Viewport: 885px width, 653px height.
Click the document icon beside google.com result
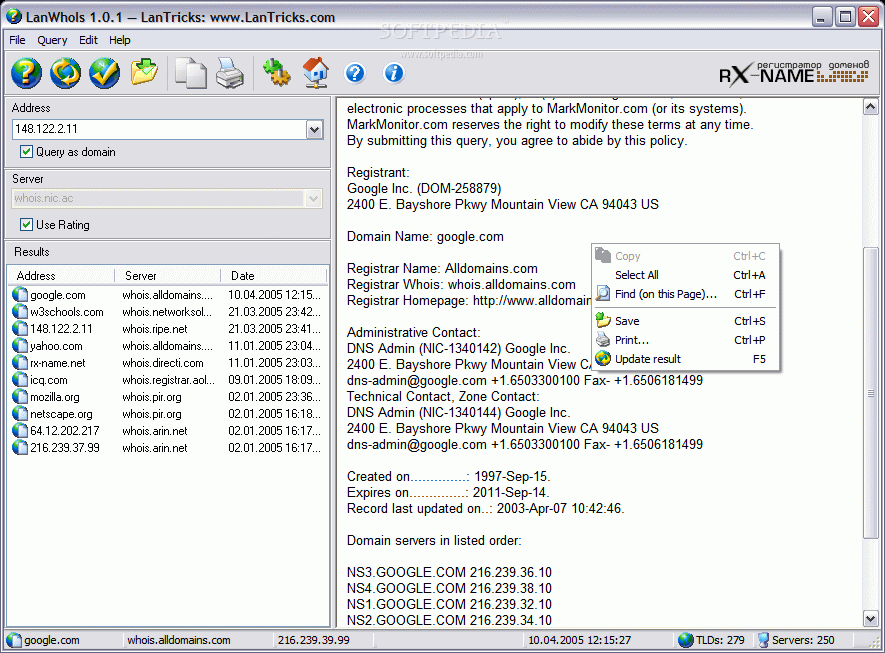(20, 295)
